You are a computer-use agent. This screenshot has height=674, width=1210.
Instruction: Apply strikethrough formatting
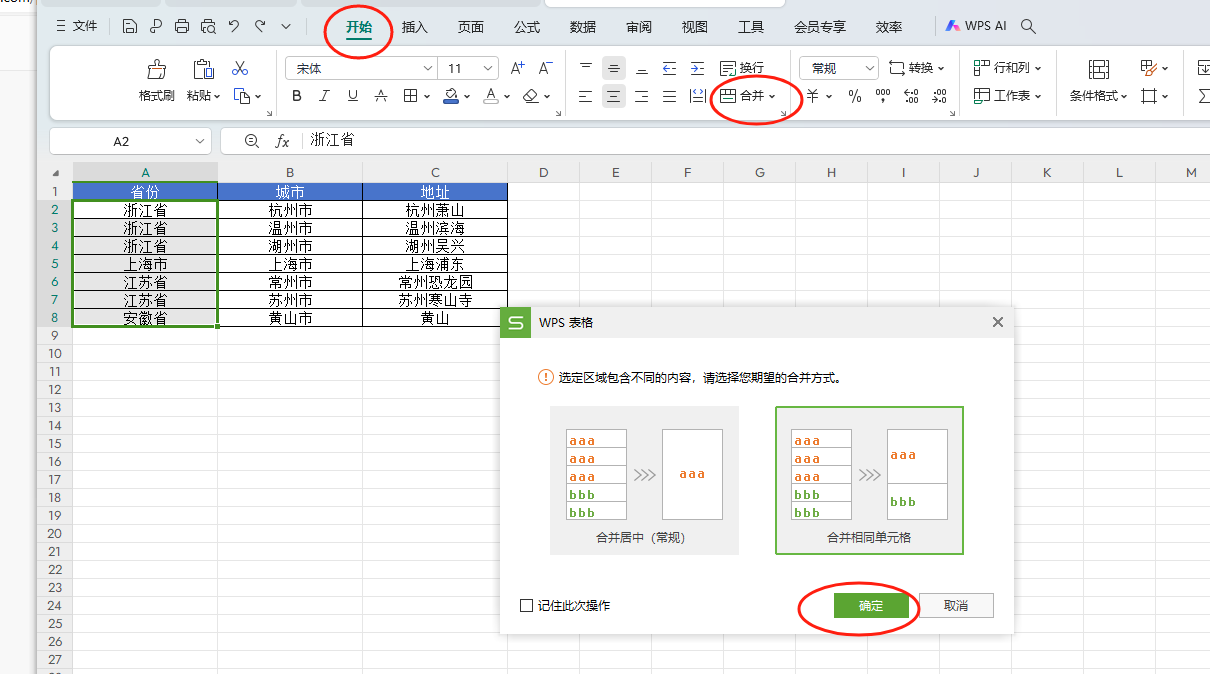coord(380,96)
